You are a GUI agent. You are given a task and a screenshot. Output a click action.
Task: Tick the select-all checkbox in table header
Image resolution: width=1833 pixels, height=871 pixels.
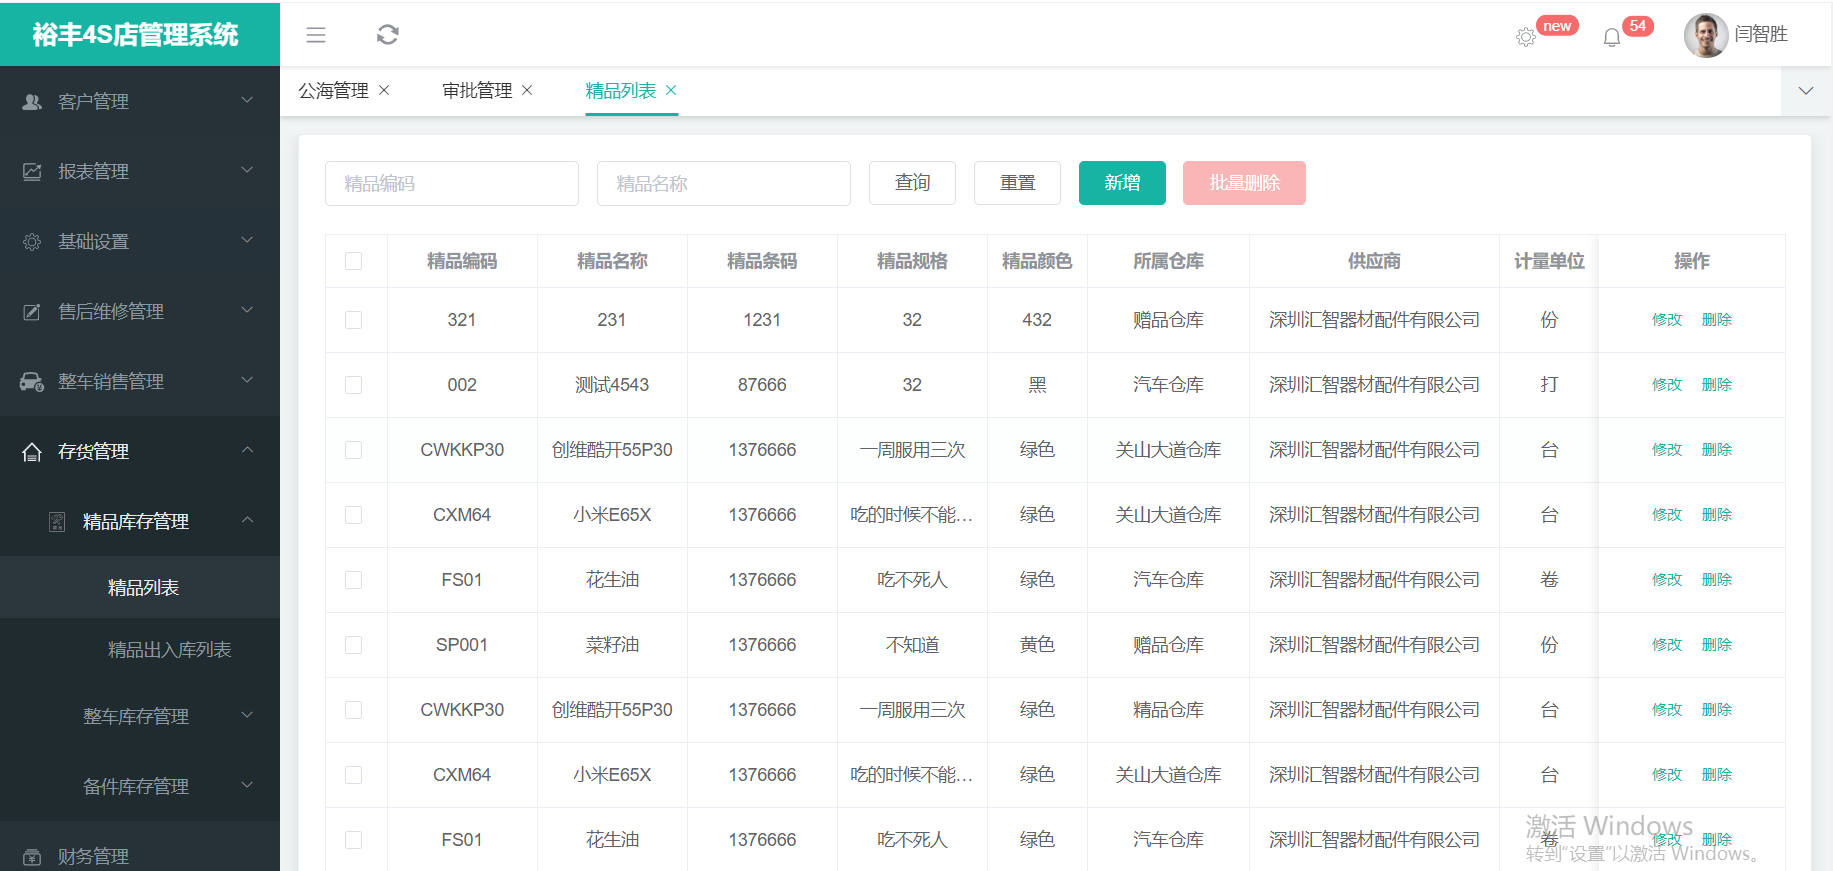coord(353,261)
